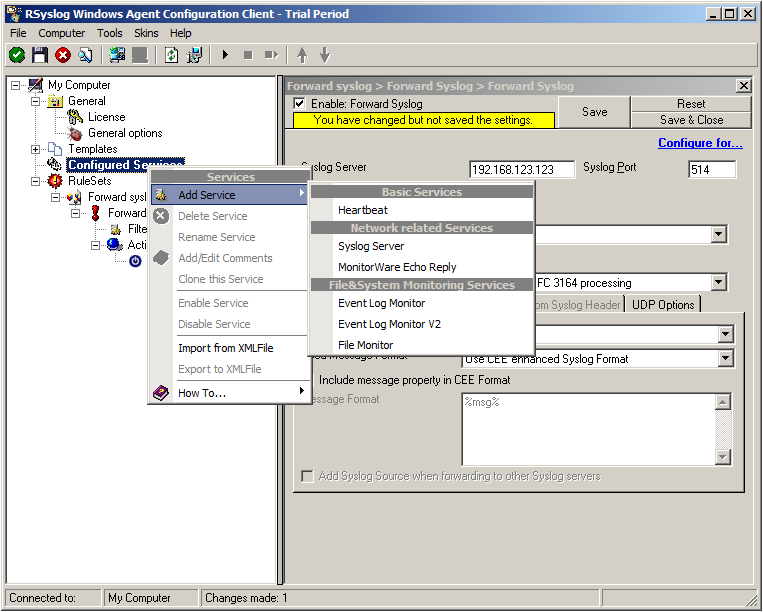Click the computer setup wizard toolbar icon
Viewport: 763px width, 612px height.
click(x=194, y=55)
